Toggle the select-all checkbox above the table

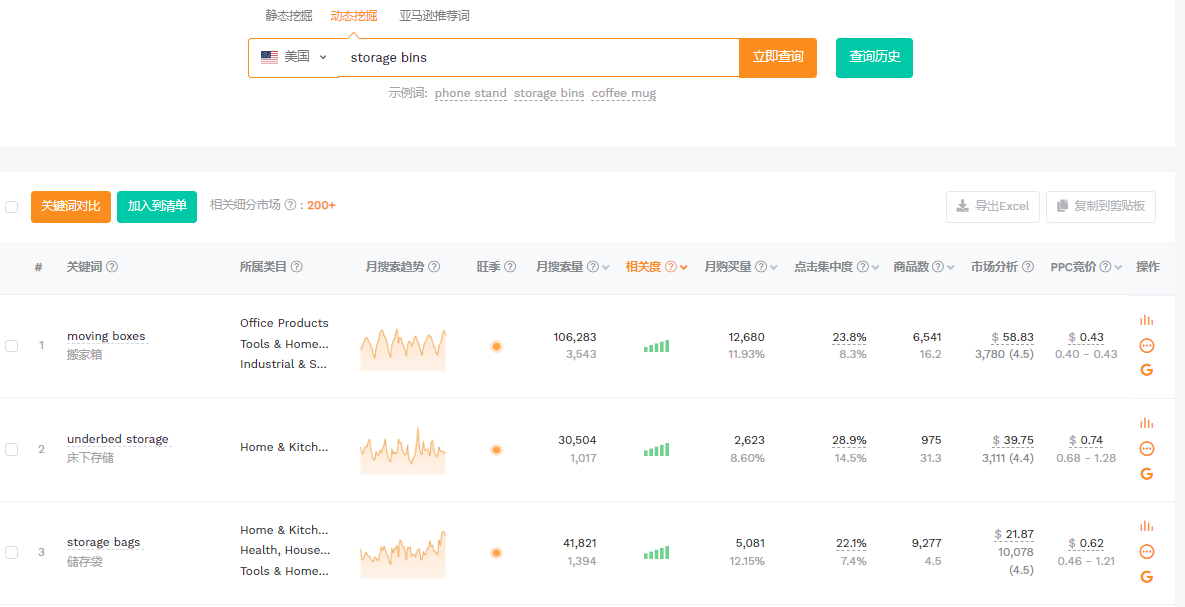12,207
